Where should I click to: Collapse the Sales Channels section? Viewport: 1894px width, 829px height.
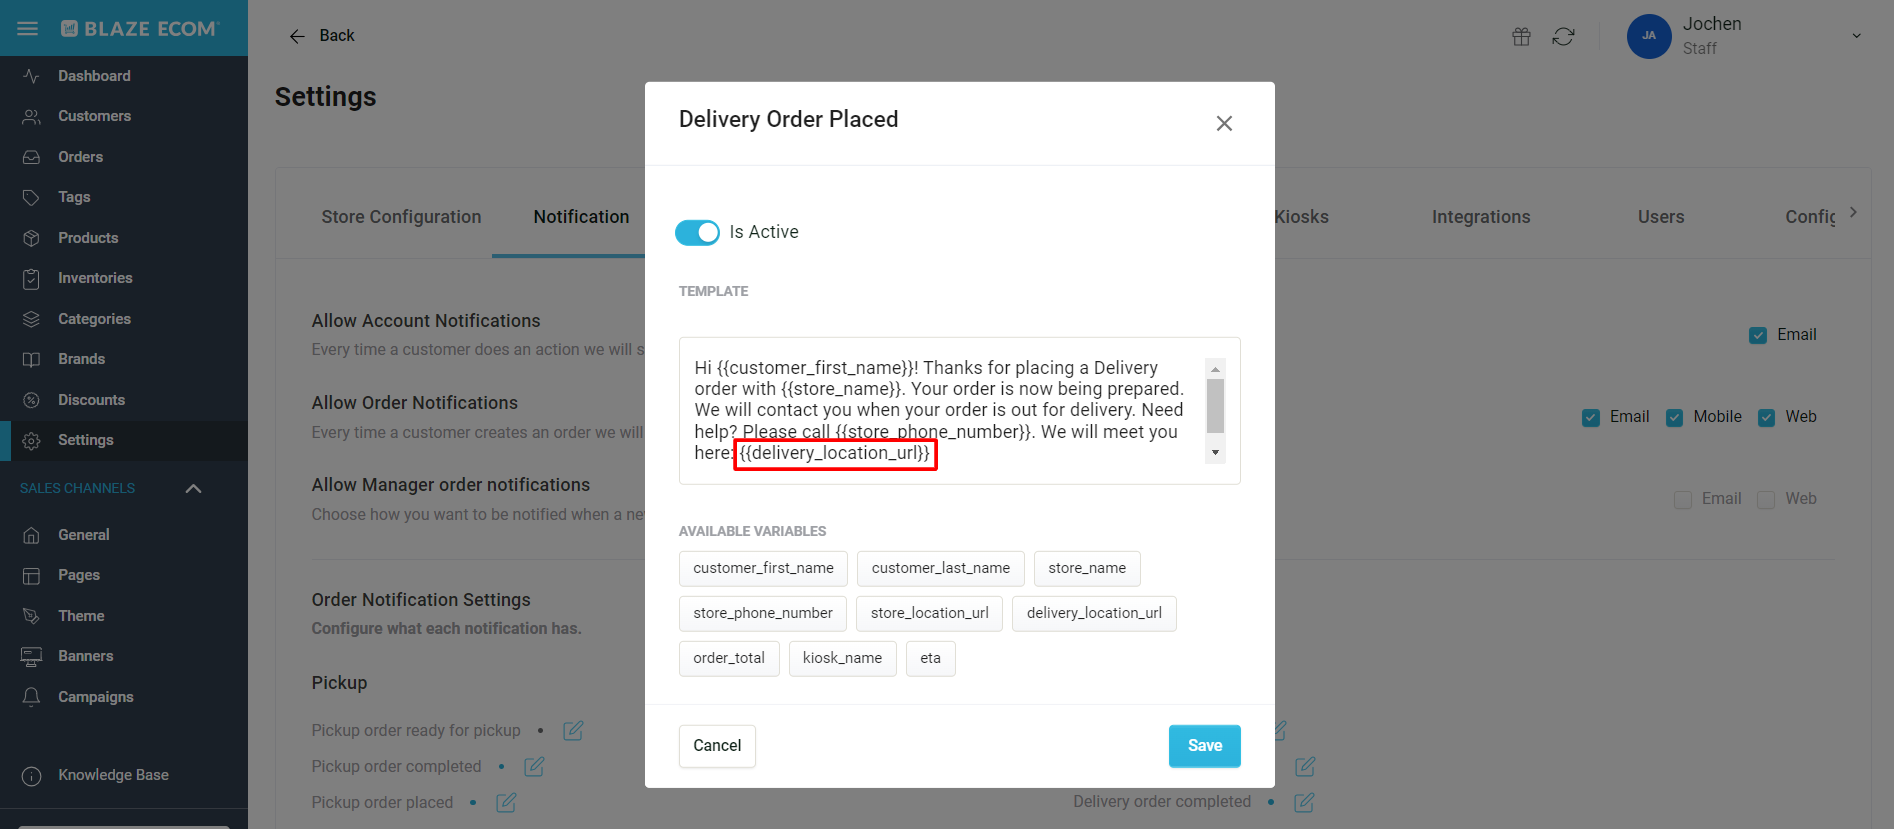(193, 488)
